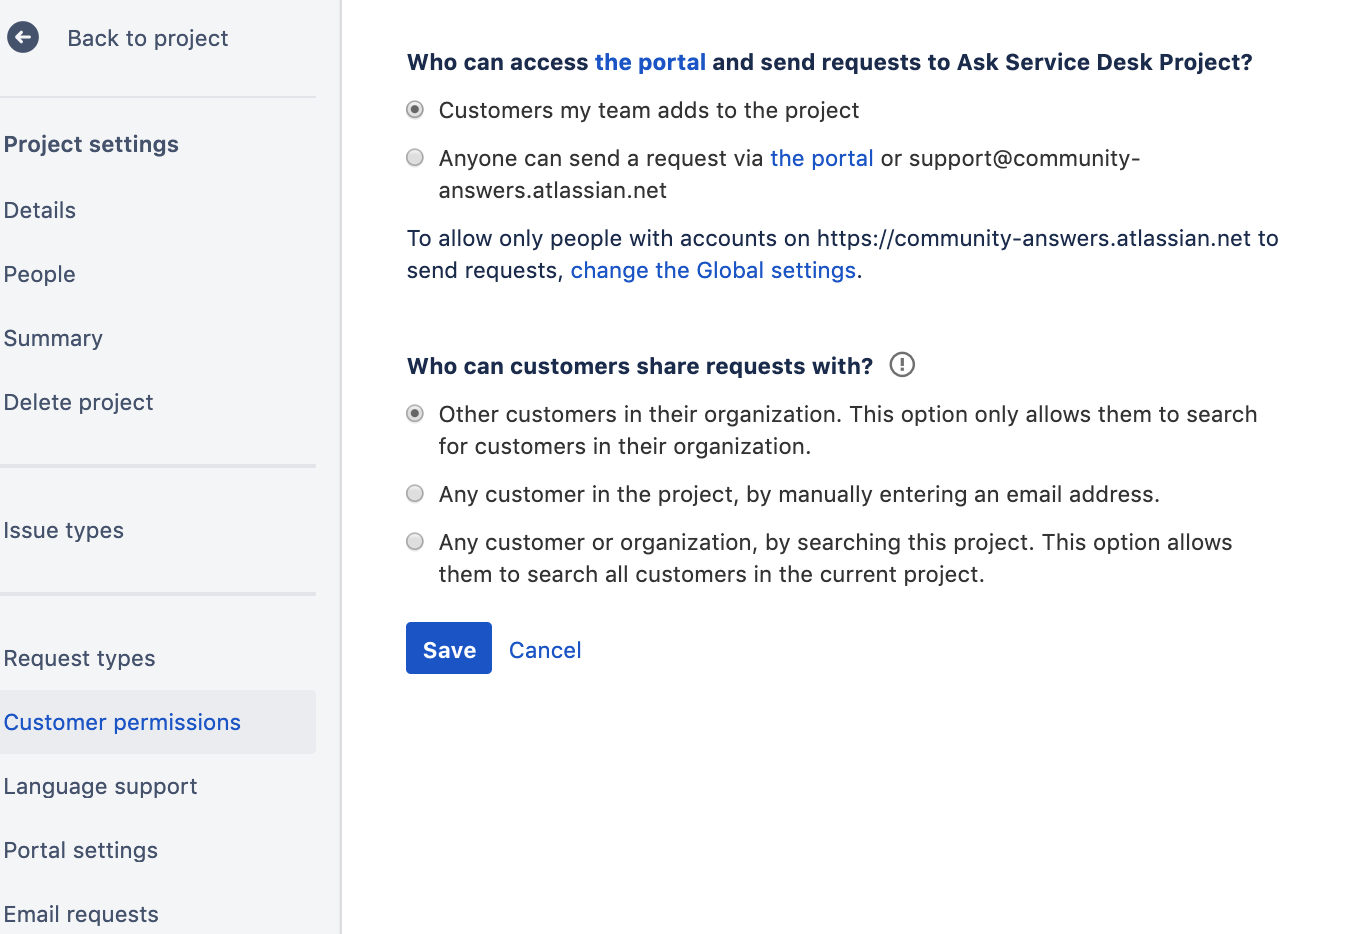Select 'Customers my team adds to the project'
This screenshot has width=1346, height=934.
[x=415, y=110]
